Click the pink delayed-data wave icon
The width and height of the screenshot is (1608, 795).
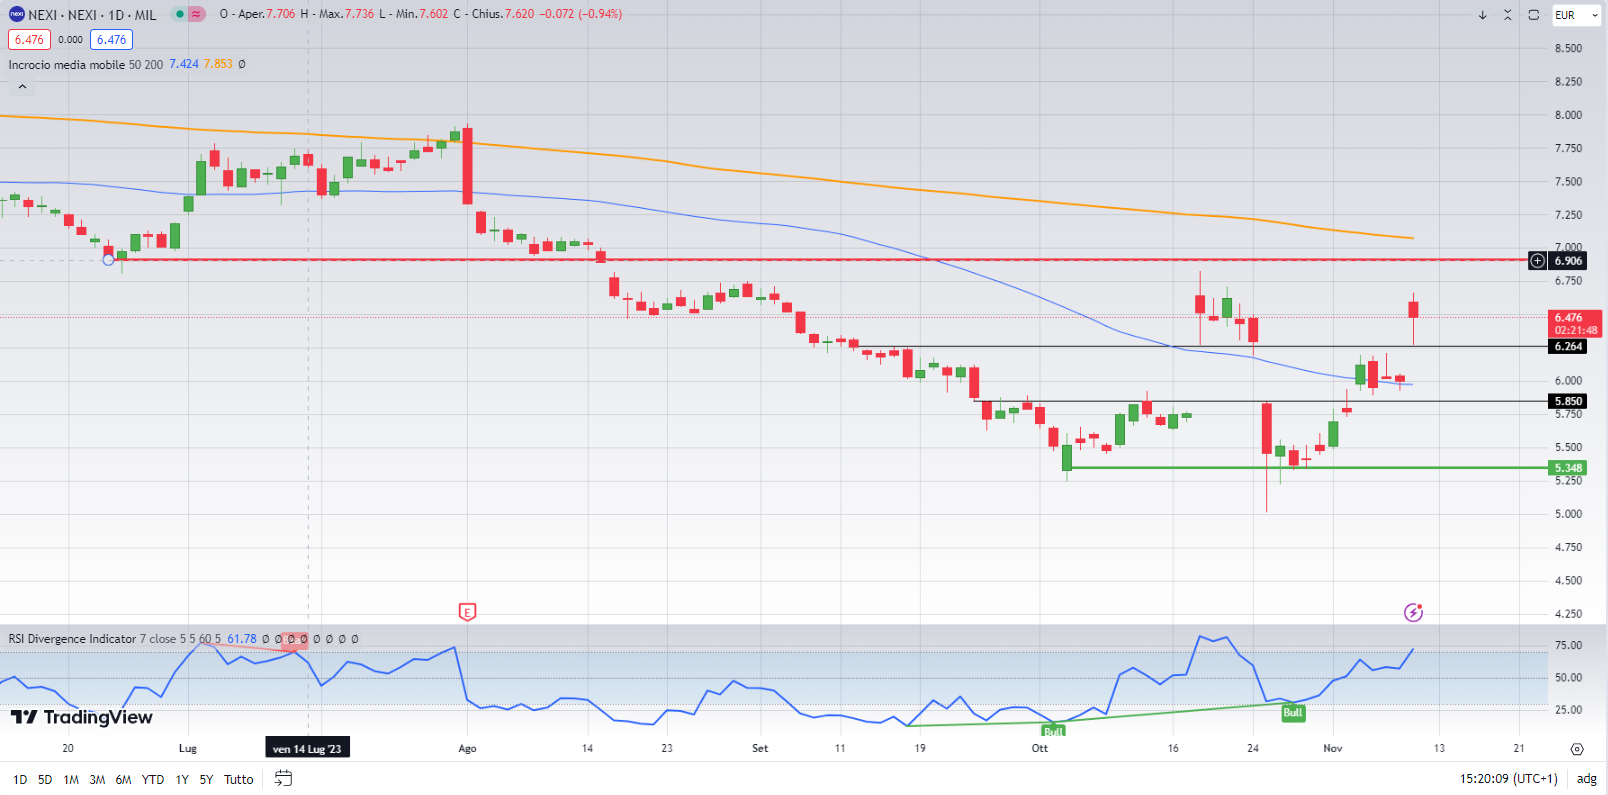click(x=196, y=14)
